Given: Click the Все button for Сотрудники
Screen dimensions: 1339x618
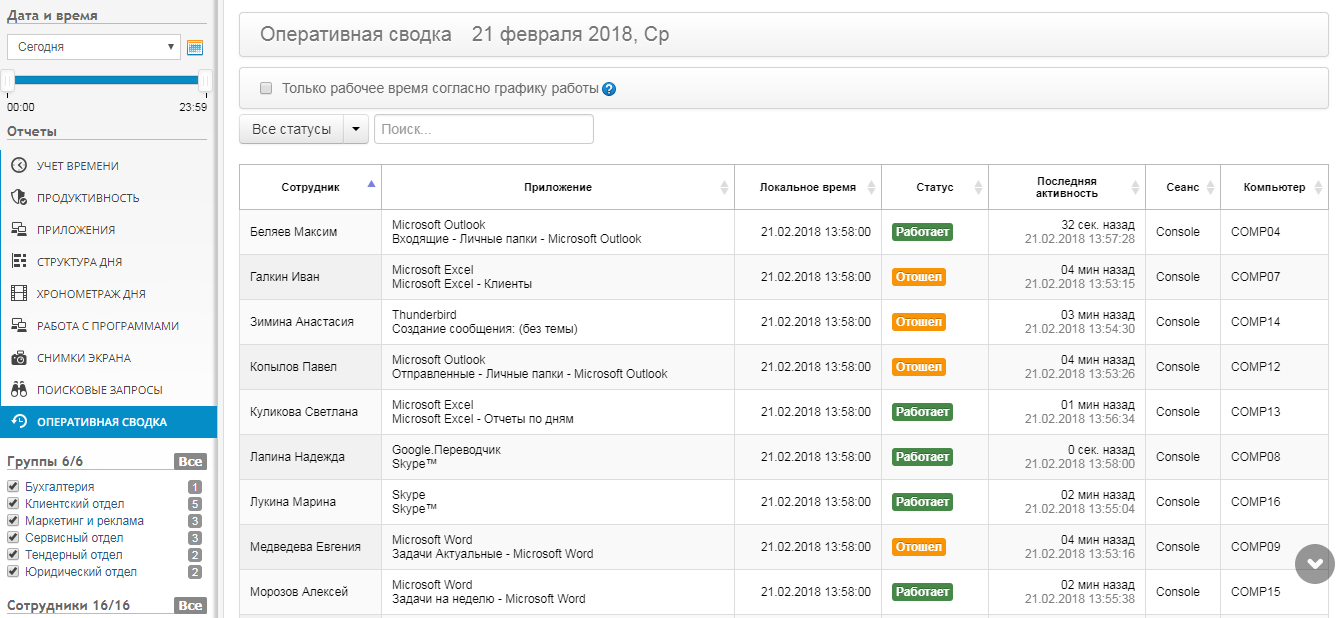Looking at the screenshot, I should [190, 606].
